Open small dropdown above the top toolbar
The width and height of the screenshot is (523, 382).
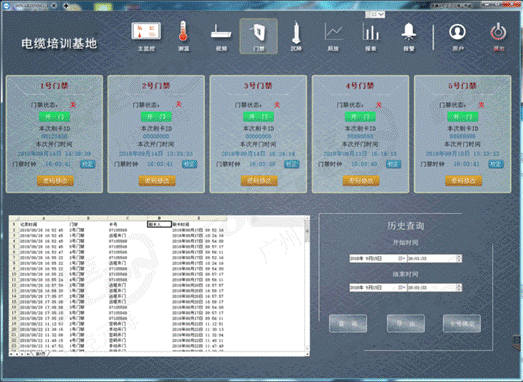[375, 15]
